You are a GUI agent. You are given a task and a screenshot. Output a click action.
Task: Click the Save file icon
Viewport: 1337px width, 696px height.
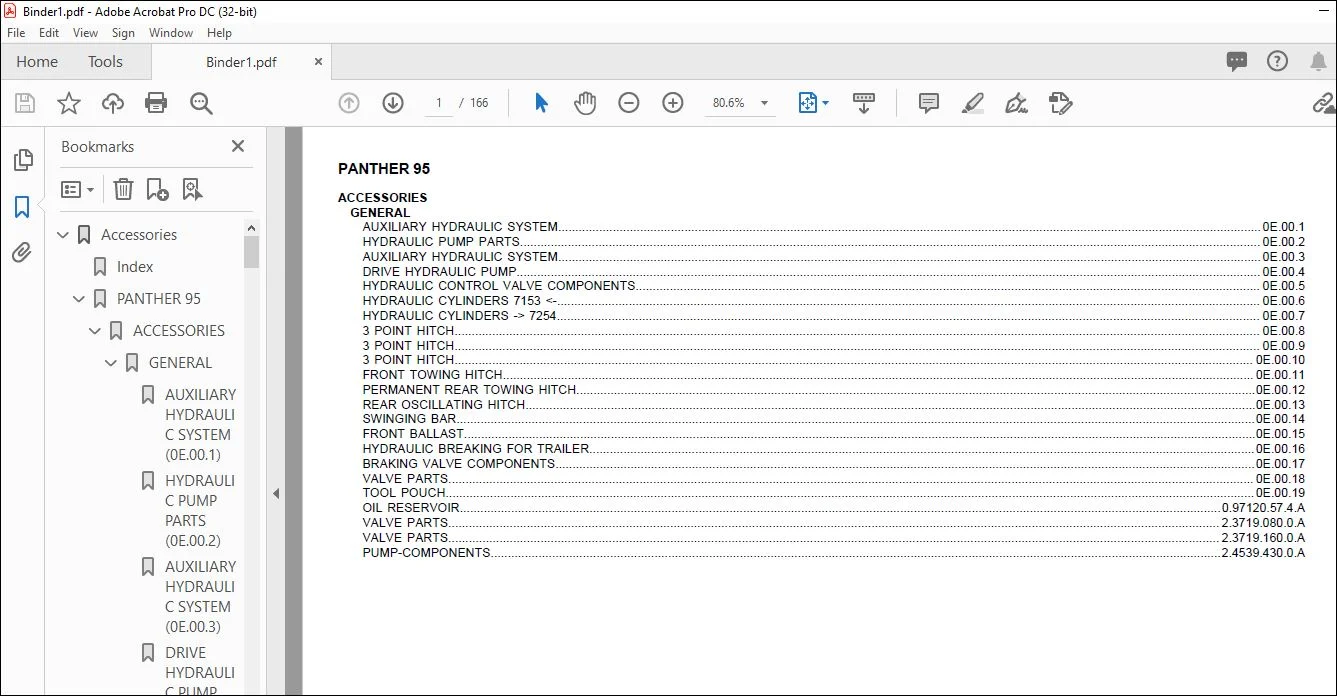[25, 103]
